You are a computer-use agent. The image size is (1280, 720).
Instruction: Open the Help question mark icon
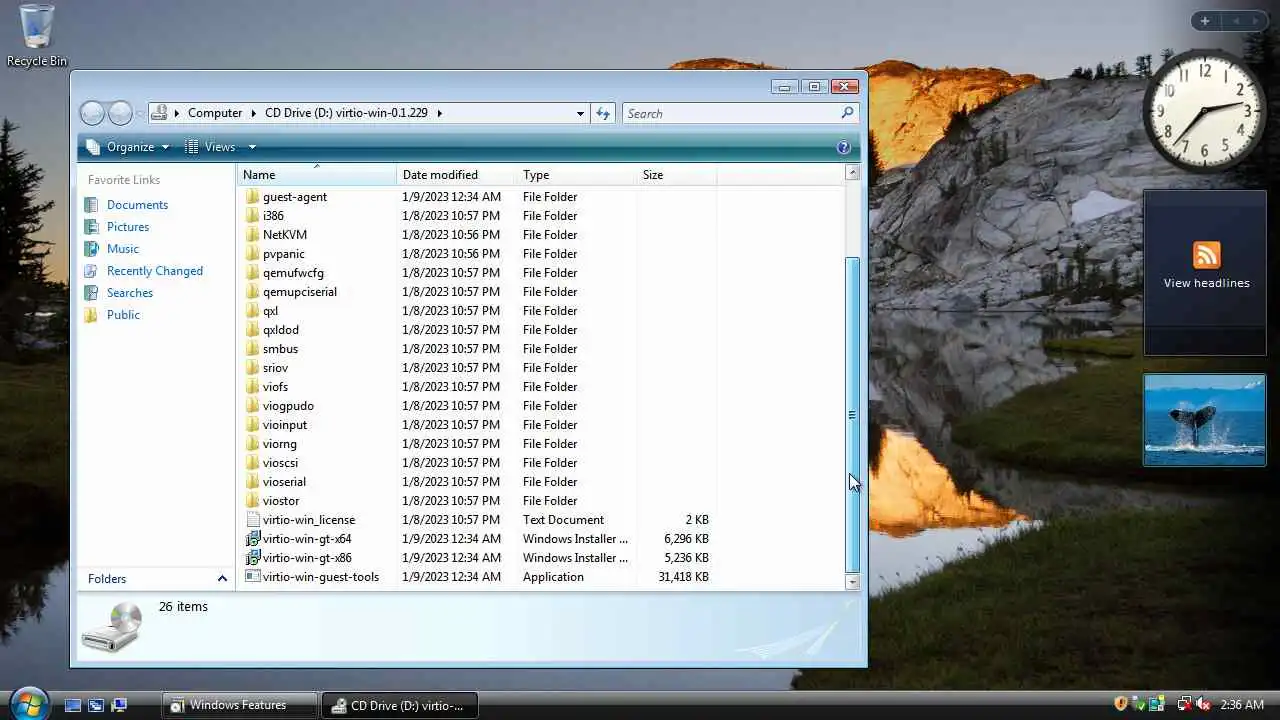click(843, 147)
